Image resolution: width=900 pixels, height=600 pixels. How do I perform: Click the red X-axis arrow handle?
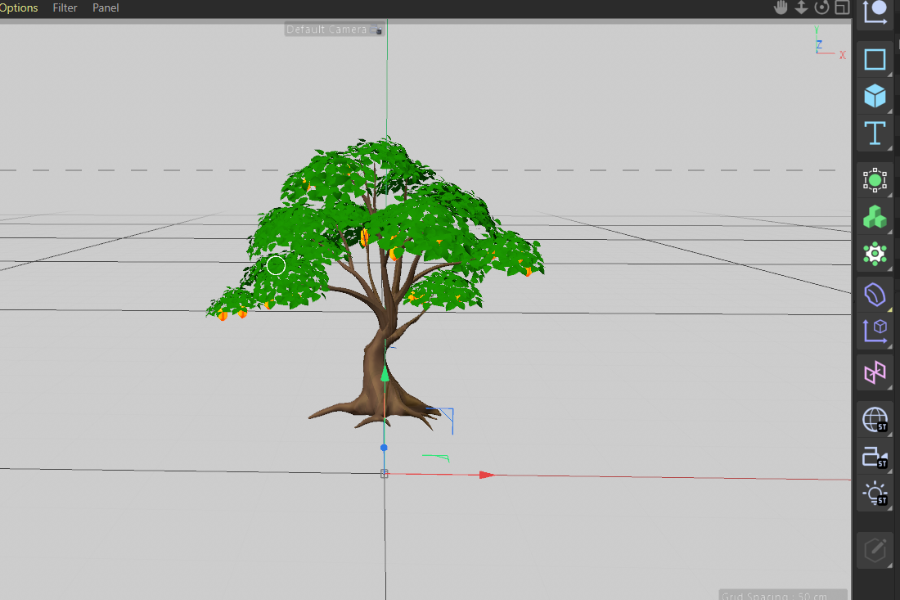[x=486, y=475]
